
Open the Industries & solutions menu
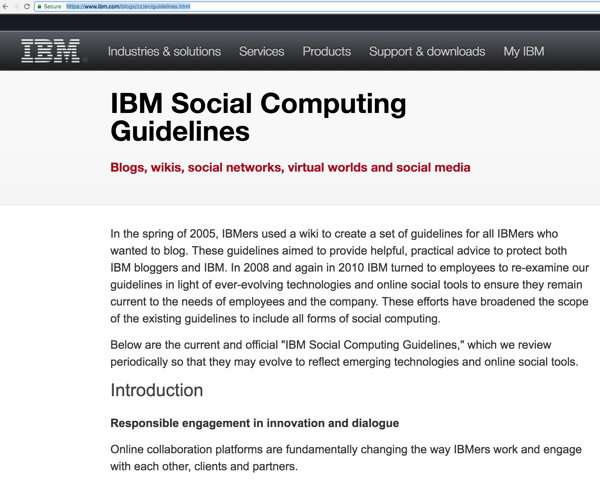click(164, 51)
